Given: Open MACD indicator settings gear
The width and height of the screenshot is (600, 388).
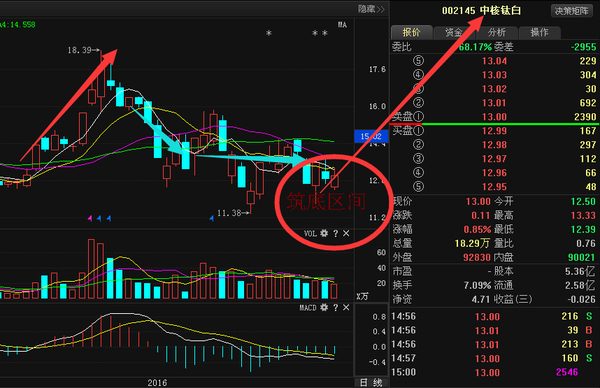Looking at the screenshot, I should point(324,307).
